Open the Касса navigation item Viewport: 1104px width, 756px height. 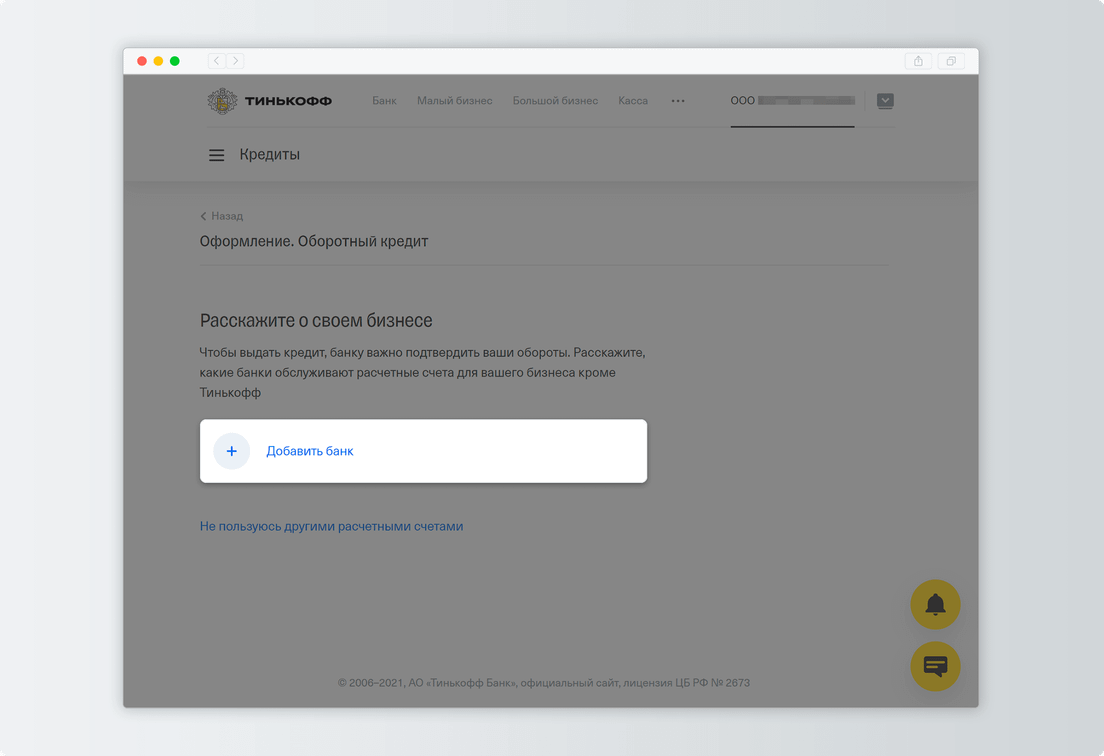pos(633,101)
